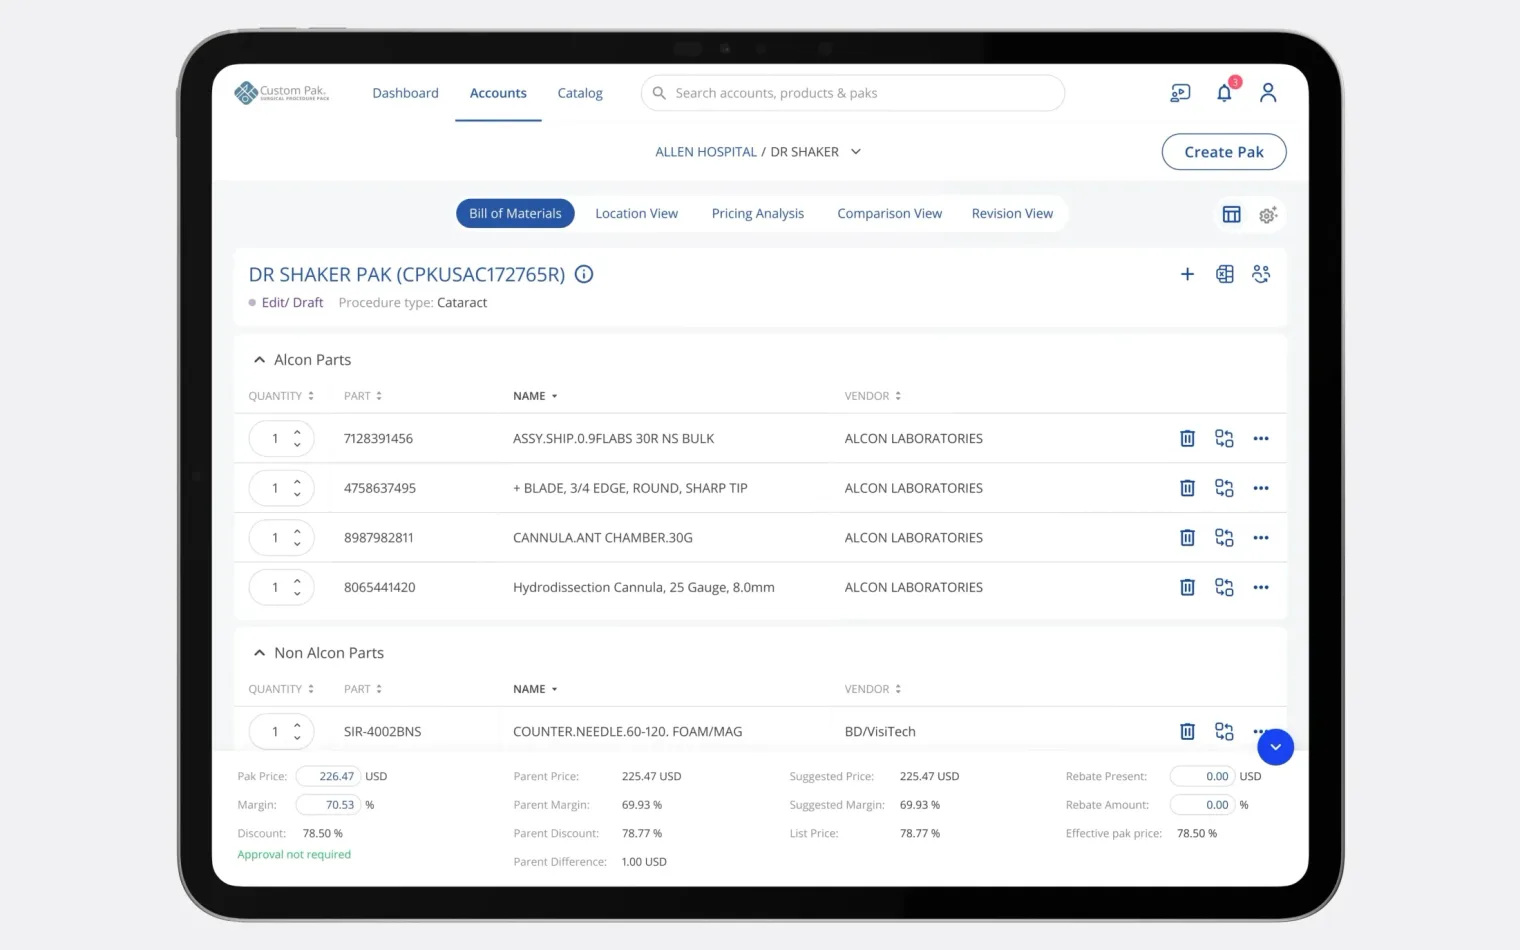Viewport: 1520px width, 950px height.
Task: Switch to Pricing Analysis tab
Action: [x=758, y=213]
